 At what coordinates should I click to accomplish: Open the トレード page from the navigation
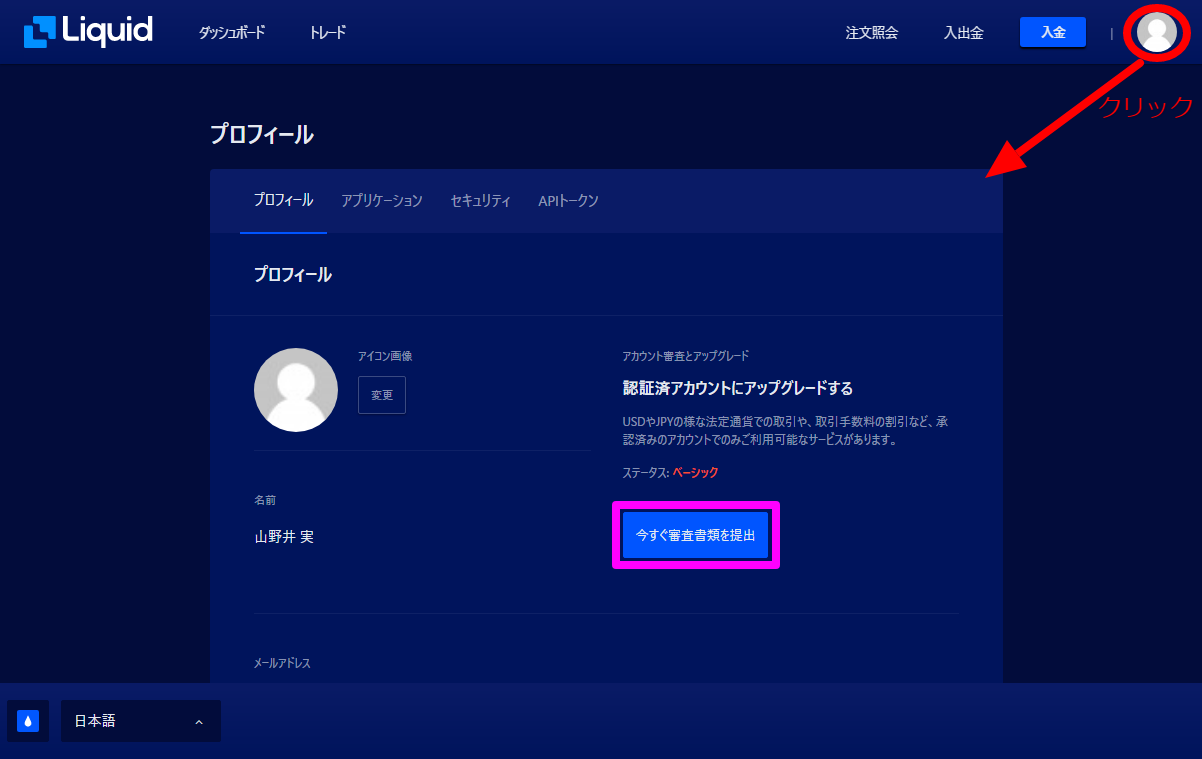click(328, 33)
